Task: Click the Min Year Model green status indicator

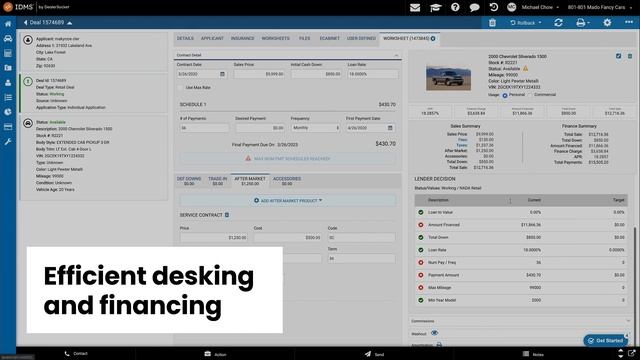Action: [421, 300]
